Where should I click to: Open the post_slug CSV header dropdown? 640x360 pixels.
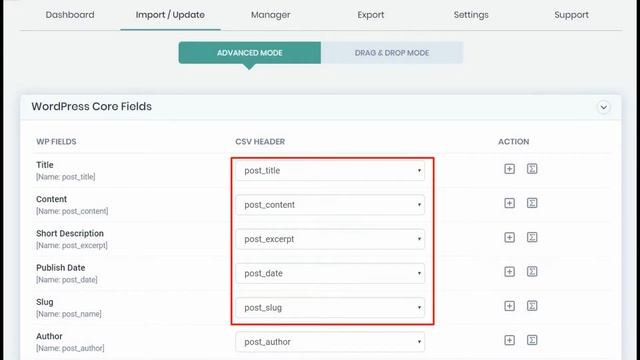330,308
